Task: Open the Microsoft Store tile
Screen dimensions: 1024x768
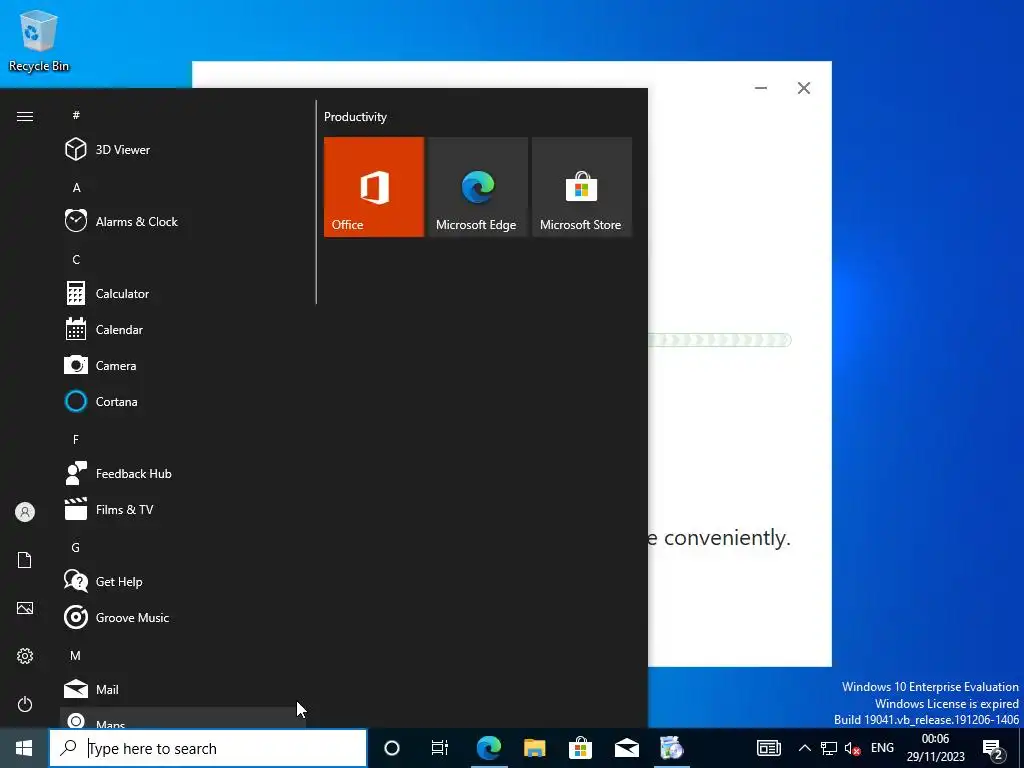Action: [582, 187]
